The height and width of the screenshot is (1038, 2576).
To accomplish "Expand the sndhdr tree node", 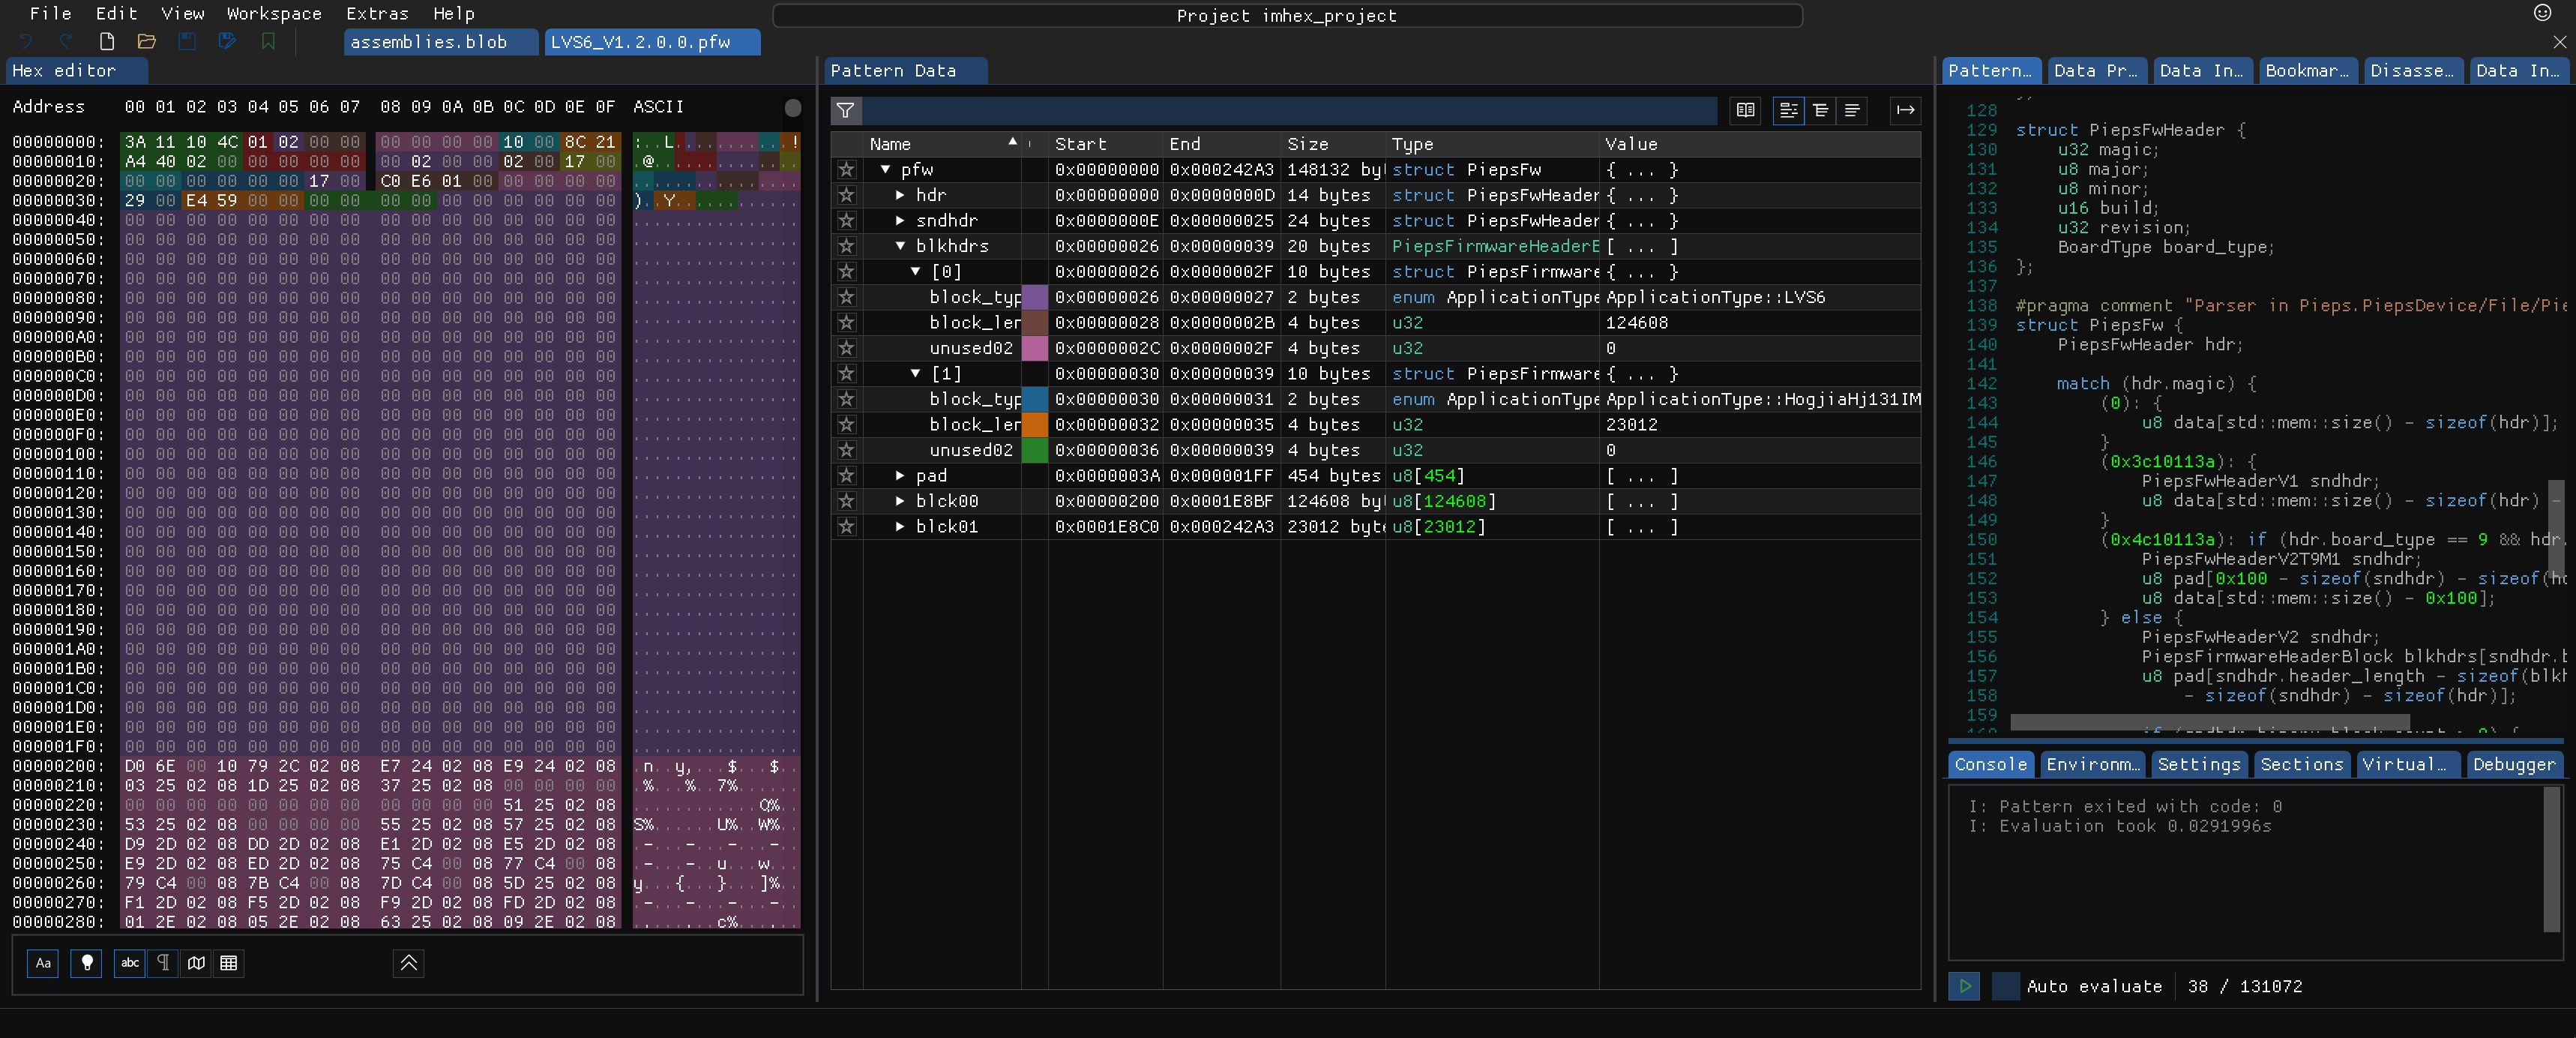I will [x=901, y=221].
